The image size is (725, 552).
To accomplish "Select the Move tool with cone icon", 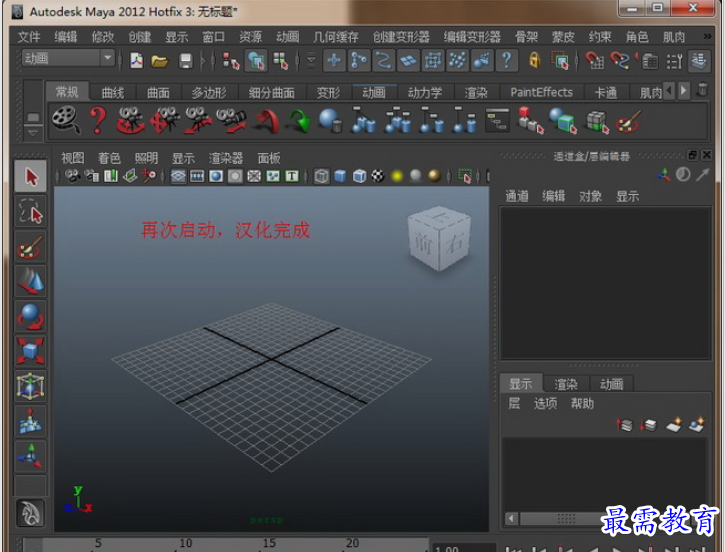I will coord(31,282).
